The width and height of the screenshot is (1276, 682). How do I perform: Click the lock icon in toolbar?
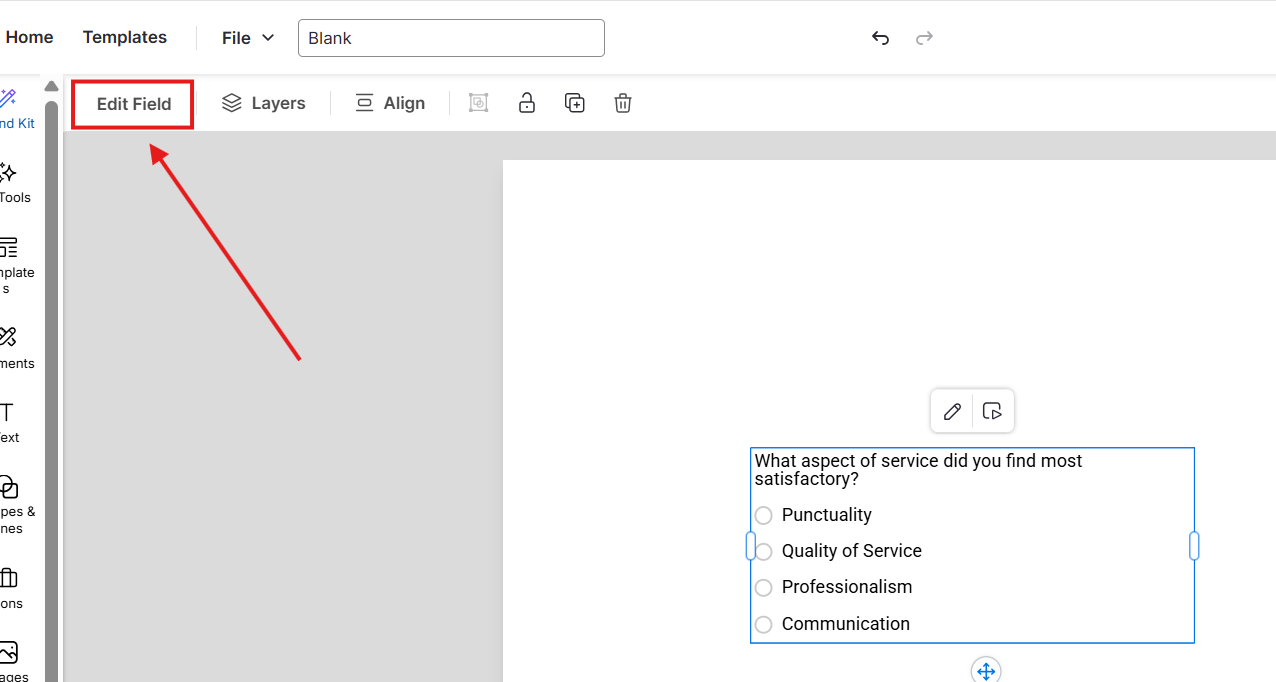526,103
